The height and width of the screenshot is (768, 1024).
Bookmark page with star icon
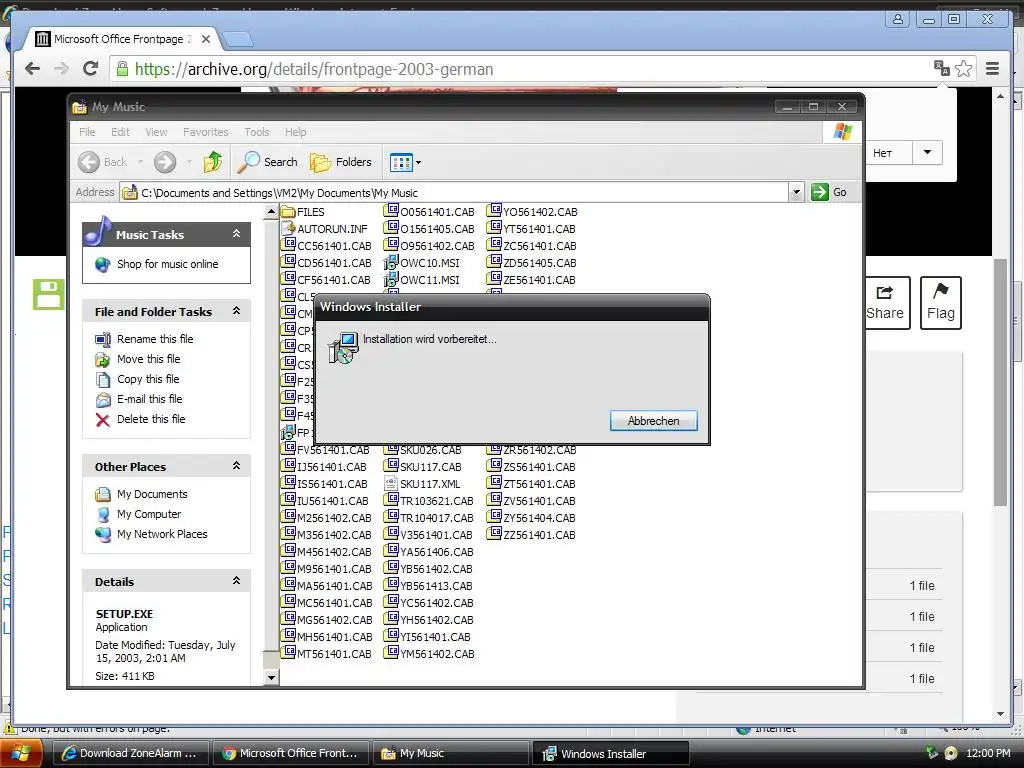coord(963,69)
